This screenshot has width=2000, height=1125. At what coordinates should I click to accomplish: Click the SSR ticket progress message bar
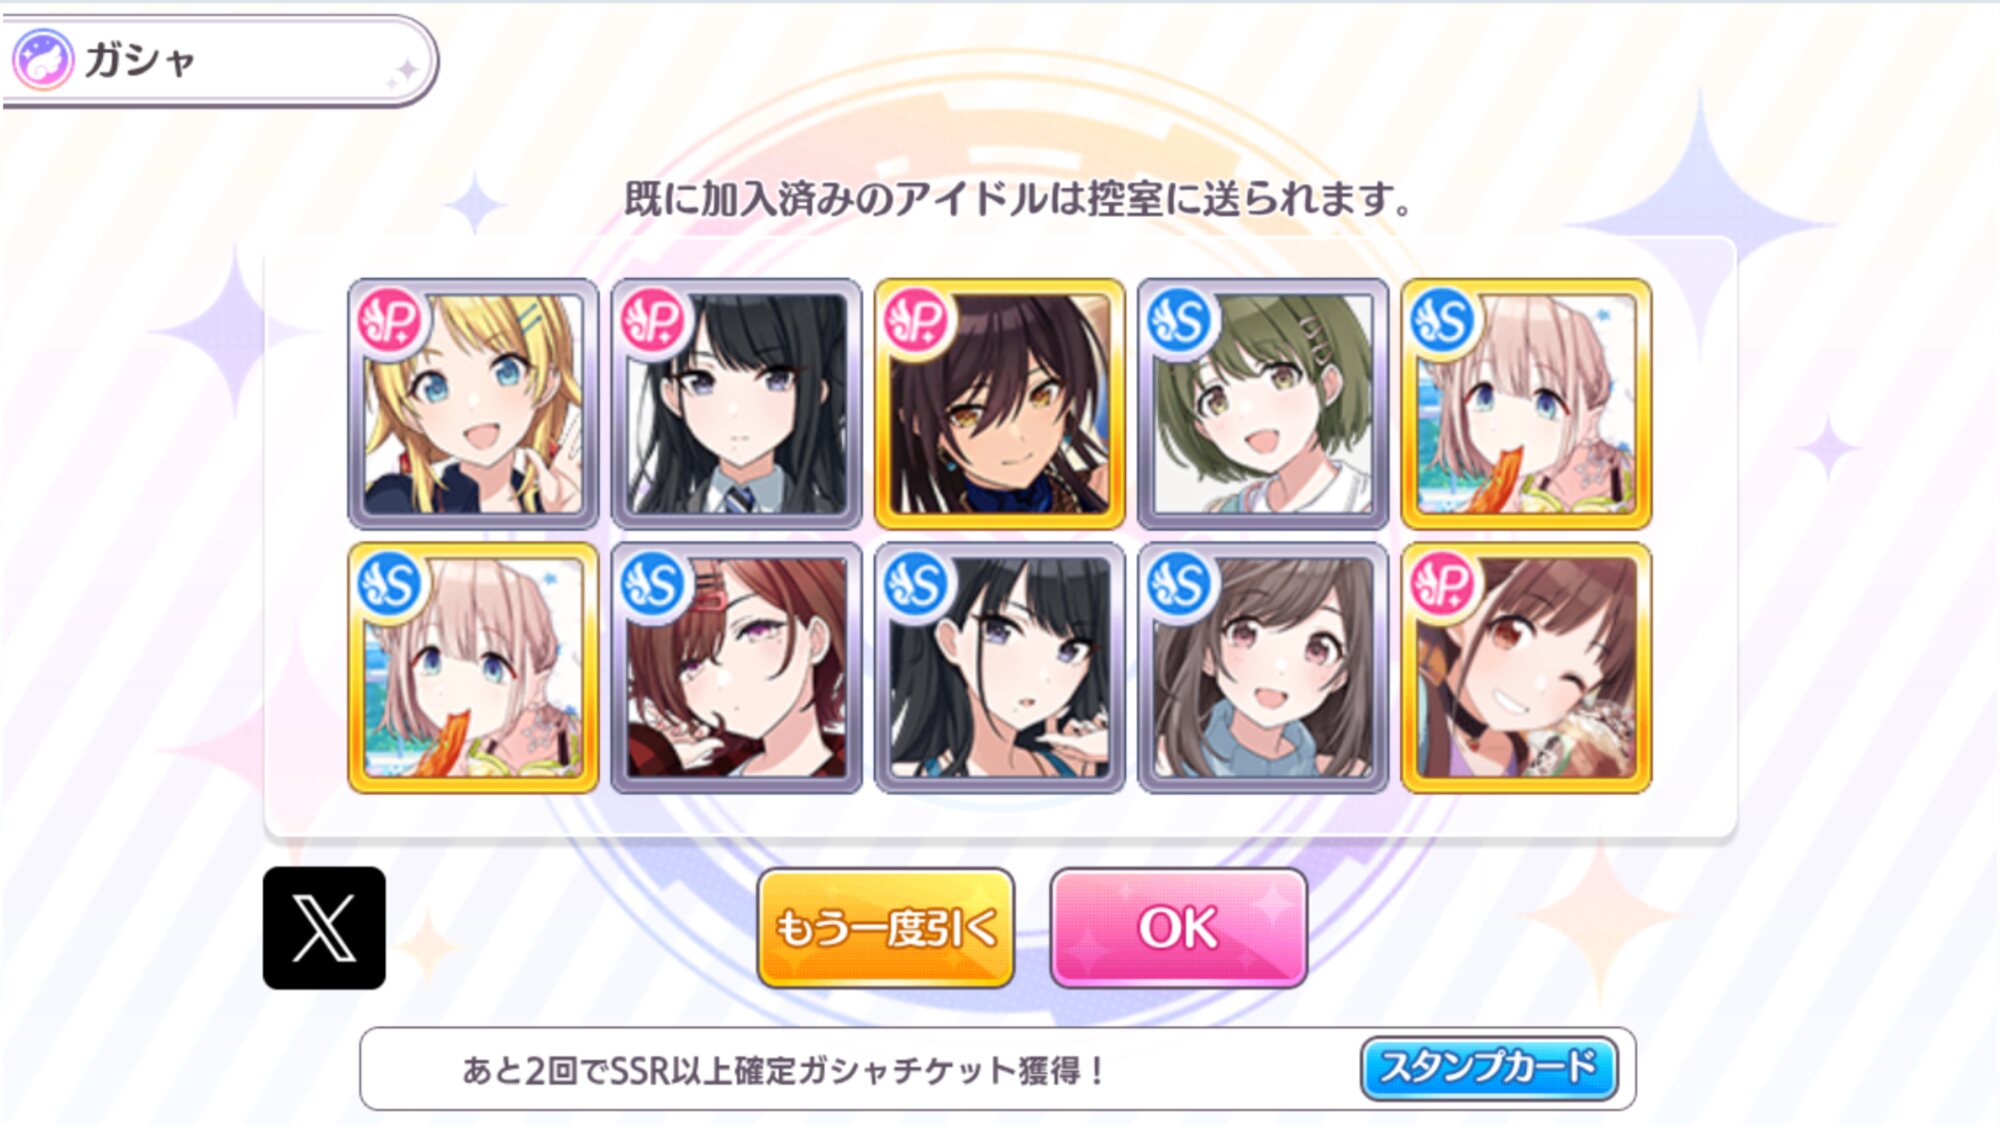(998, 1069)
